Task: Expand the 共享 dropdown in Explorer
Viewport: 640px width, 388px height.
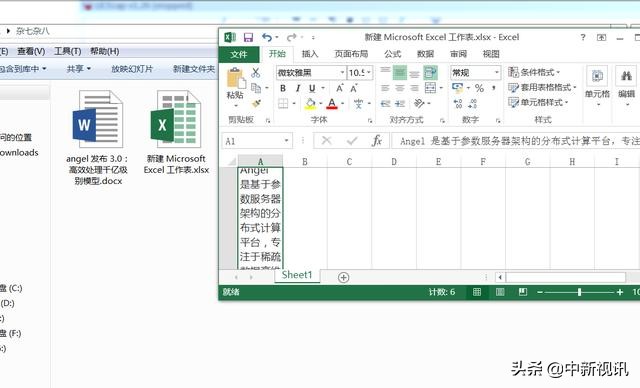Action: click(x=79, y=69)
